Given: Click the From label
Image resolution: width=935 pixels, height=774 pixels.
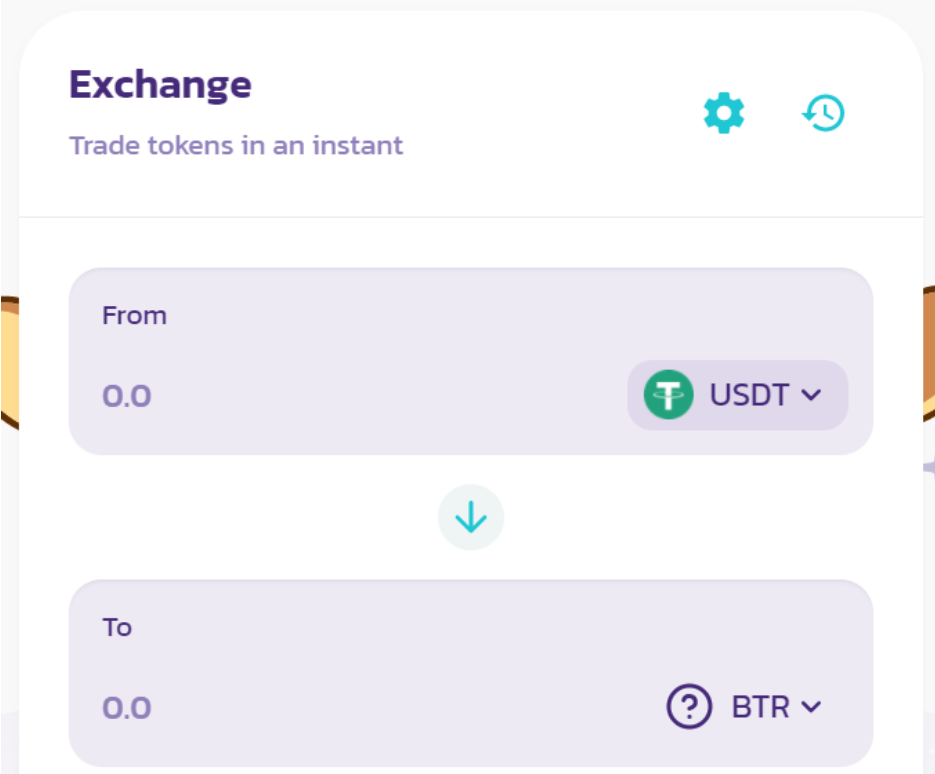Looking at the screenshot, I should 134,316.
